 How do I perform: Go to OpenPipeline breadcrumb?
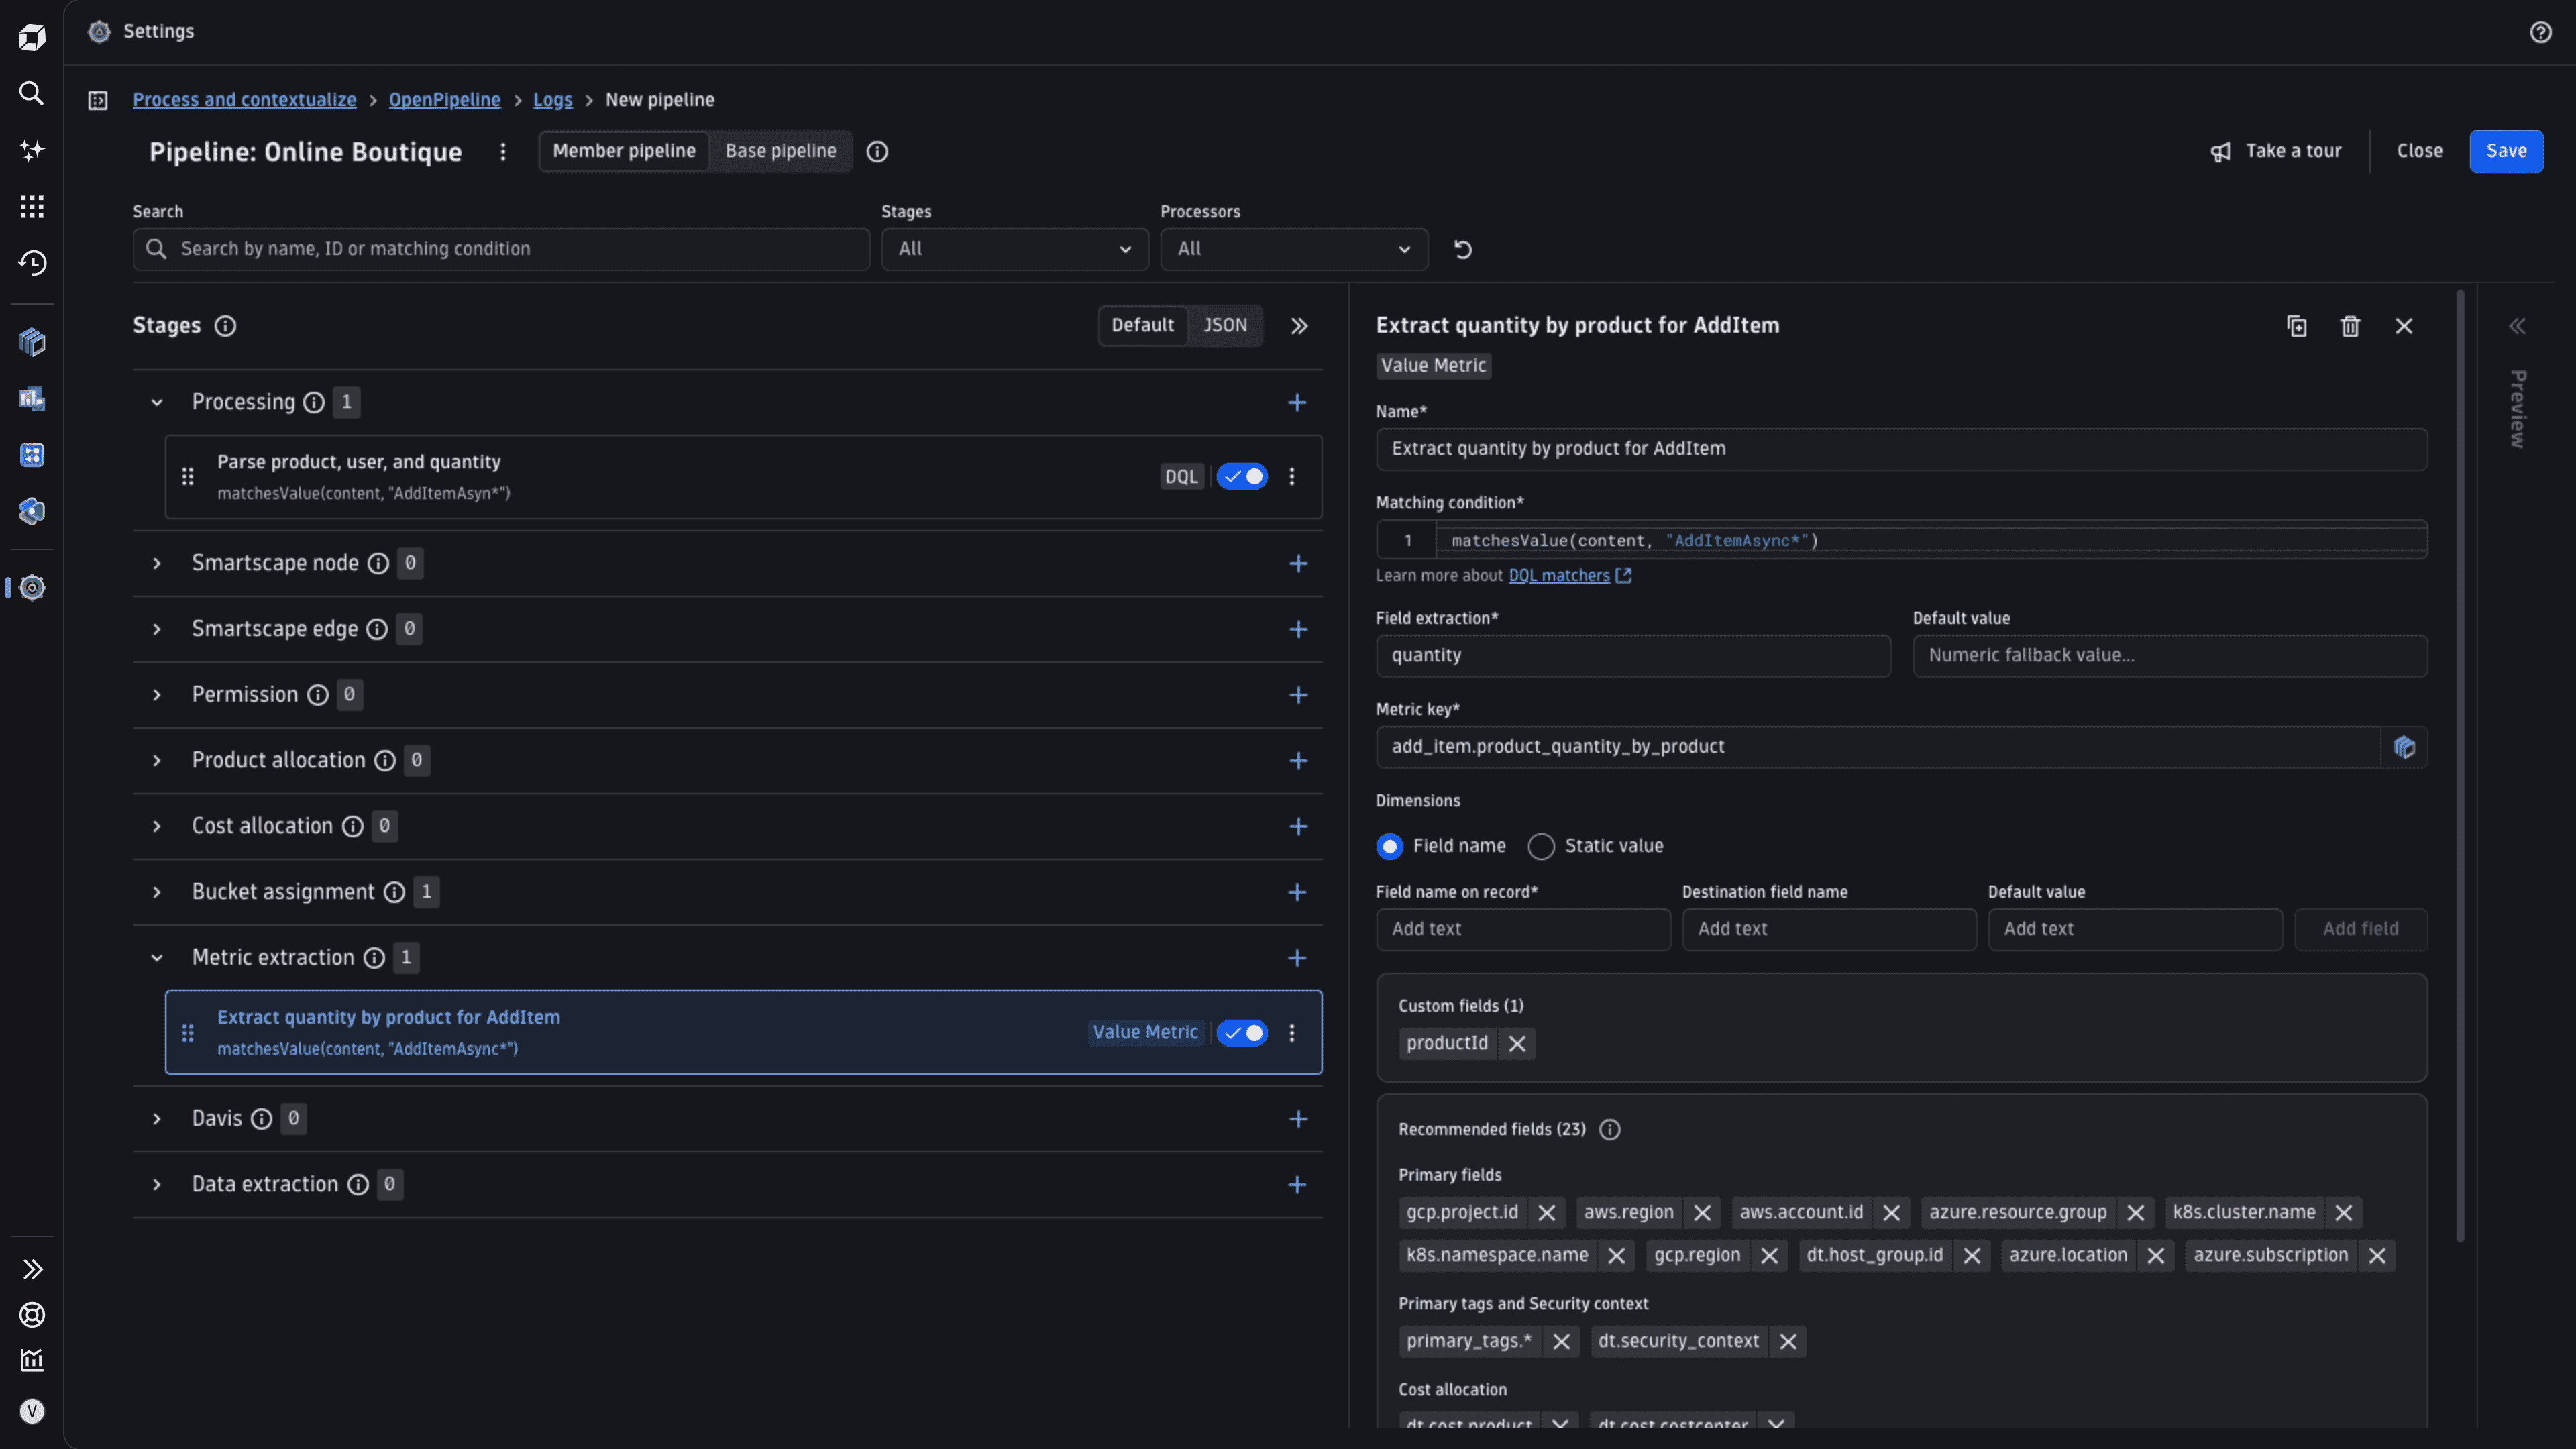pyautogui.click(x=444, y=100)
